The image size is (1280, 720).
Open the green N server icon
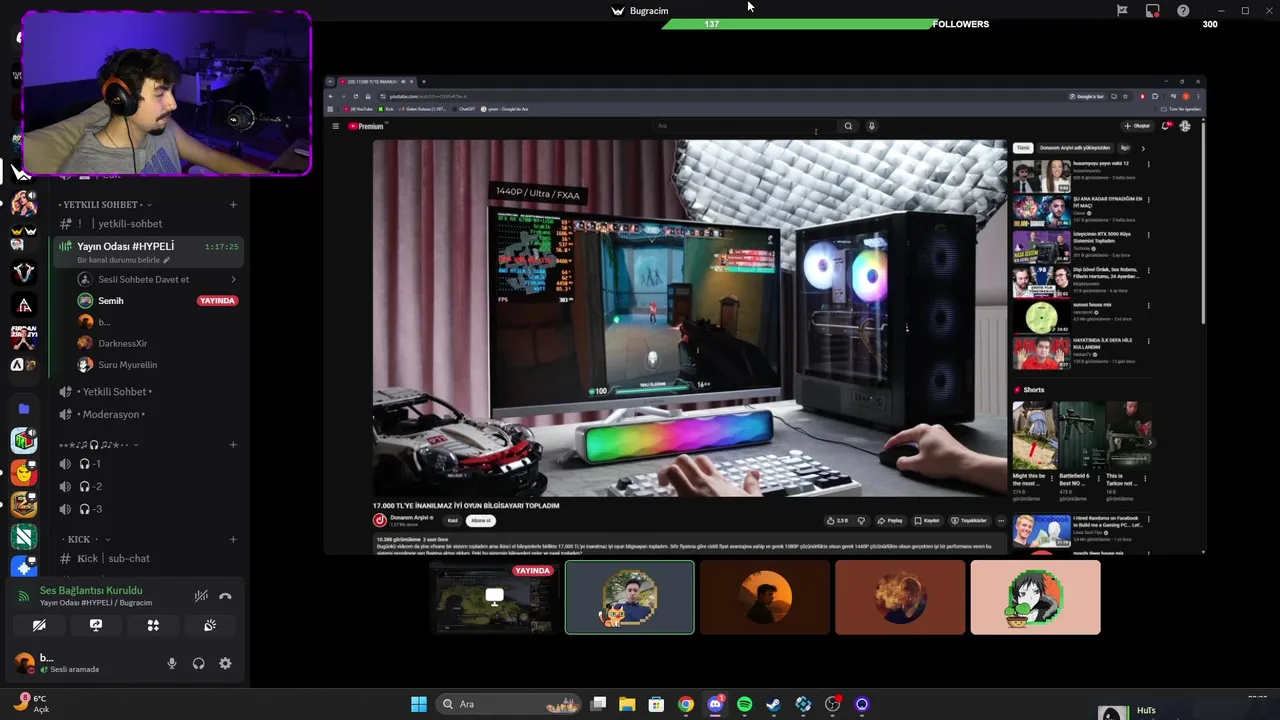24,537
